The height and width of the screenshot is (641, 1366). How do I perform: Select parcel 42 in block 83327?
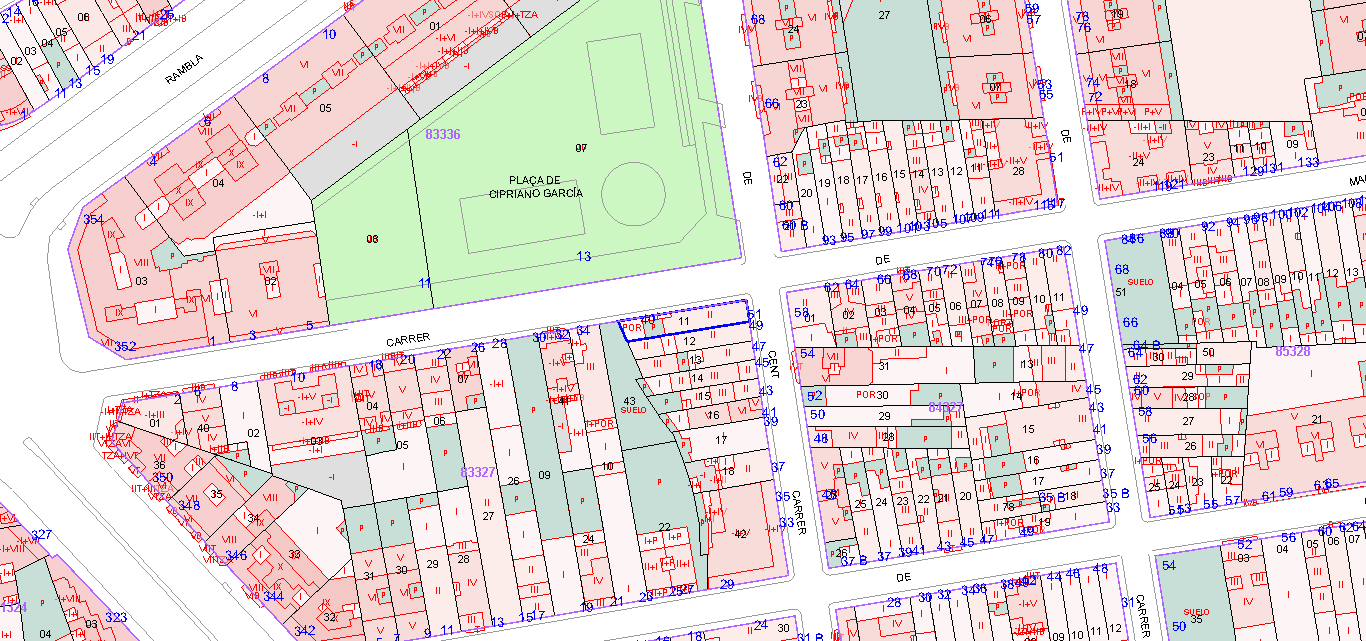(740, 533)
